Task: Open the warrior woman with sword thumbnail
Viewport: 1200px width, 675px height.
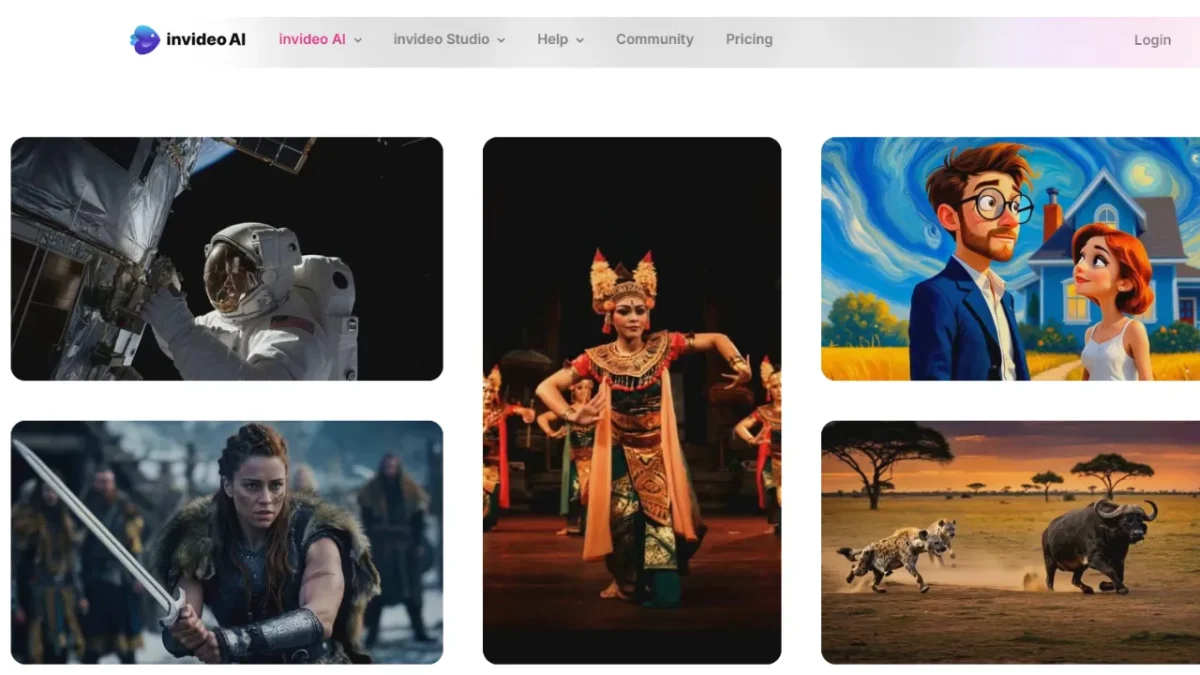Action: (x=226, y=542)
